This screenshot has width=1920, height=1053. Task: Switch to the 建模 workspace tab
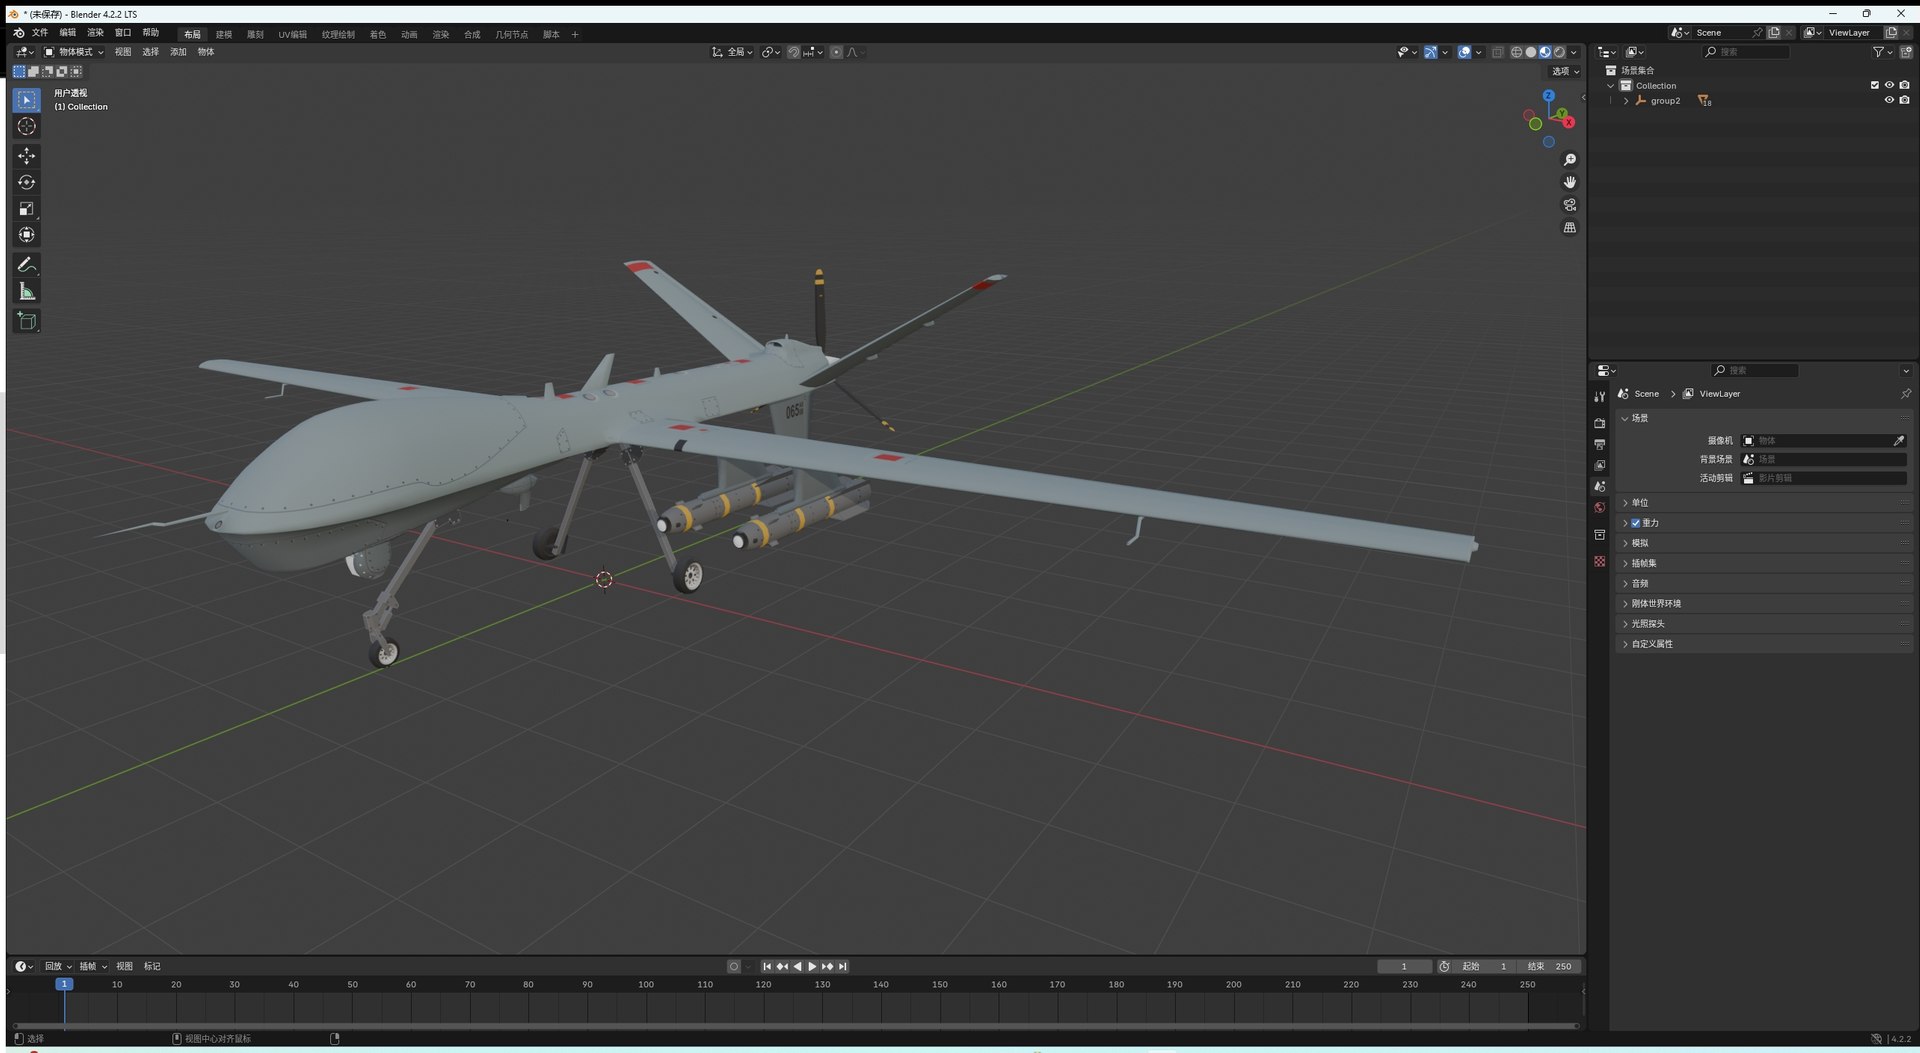[224, 34]
